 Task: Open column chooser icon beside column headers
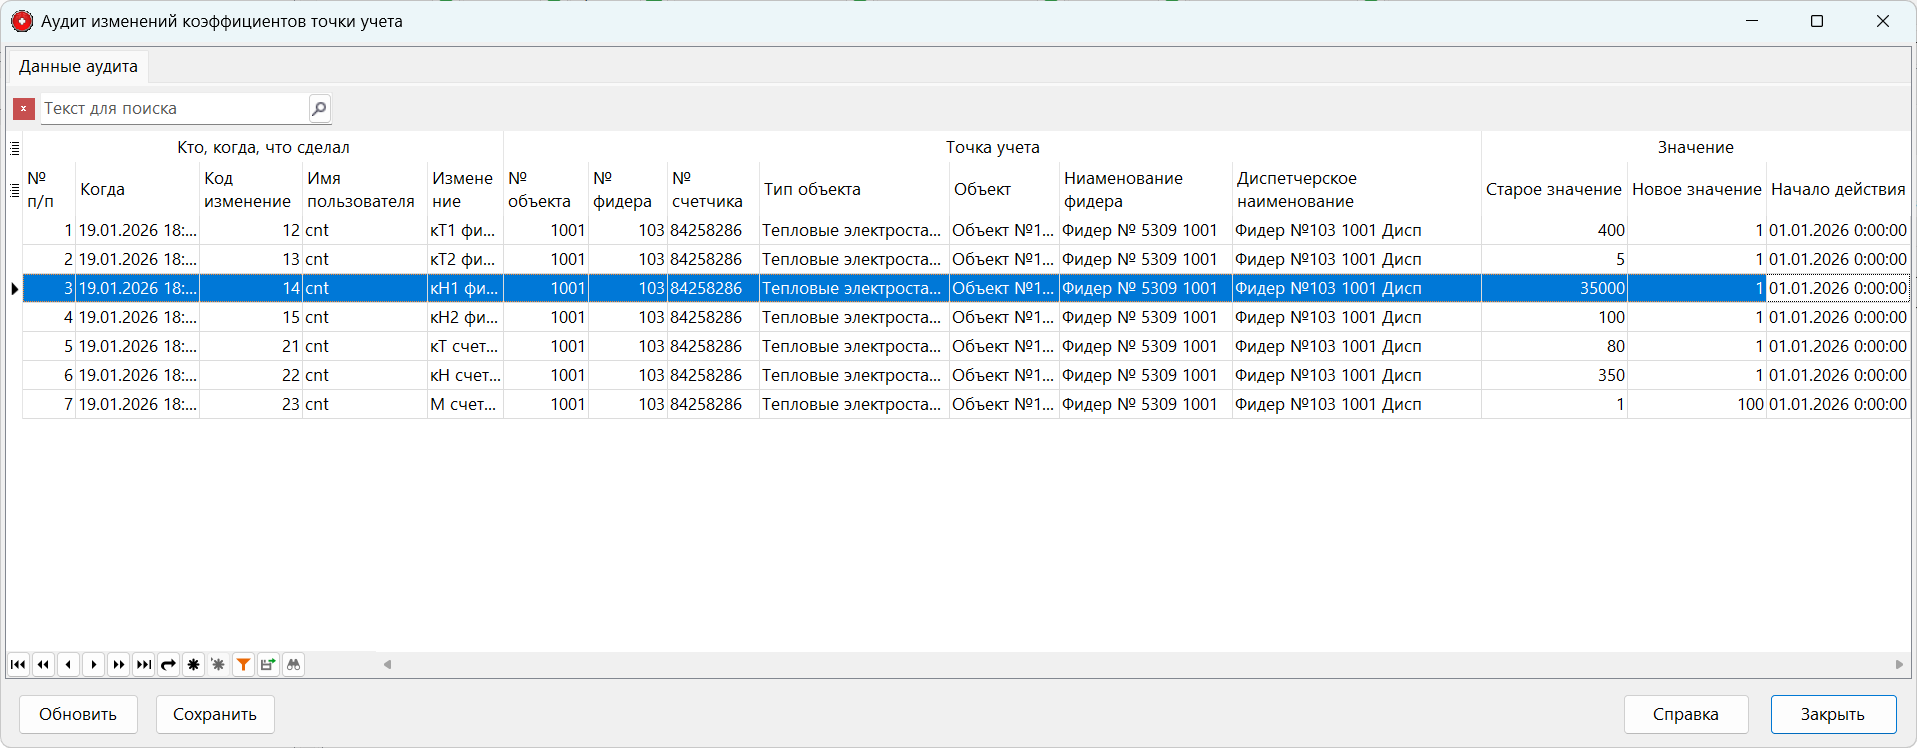tap(14, 190)
